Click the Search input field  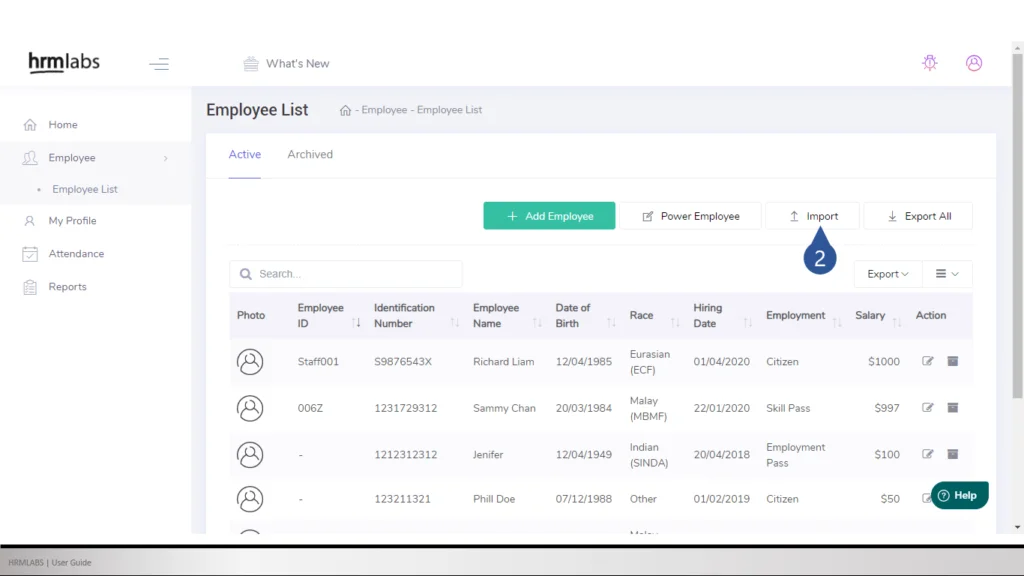click(x=345, y=273)
